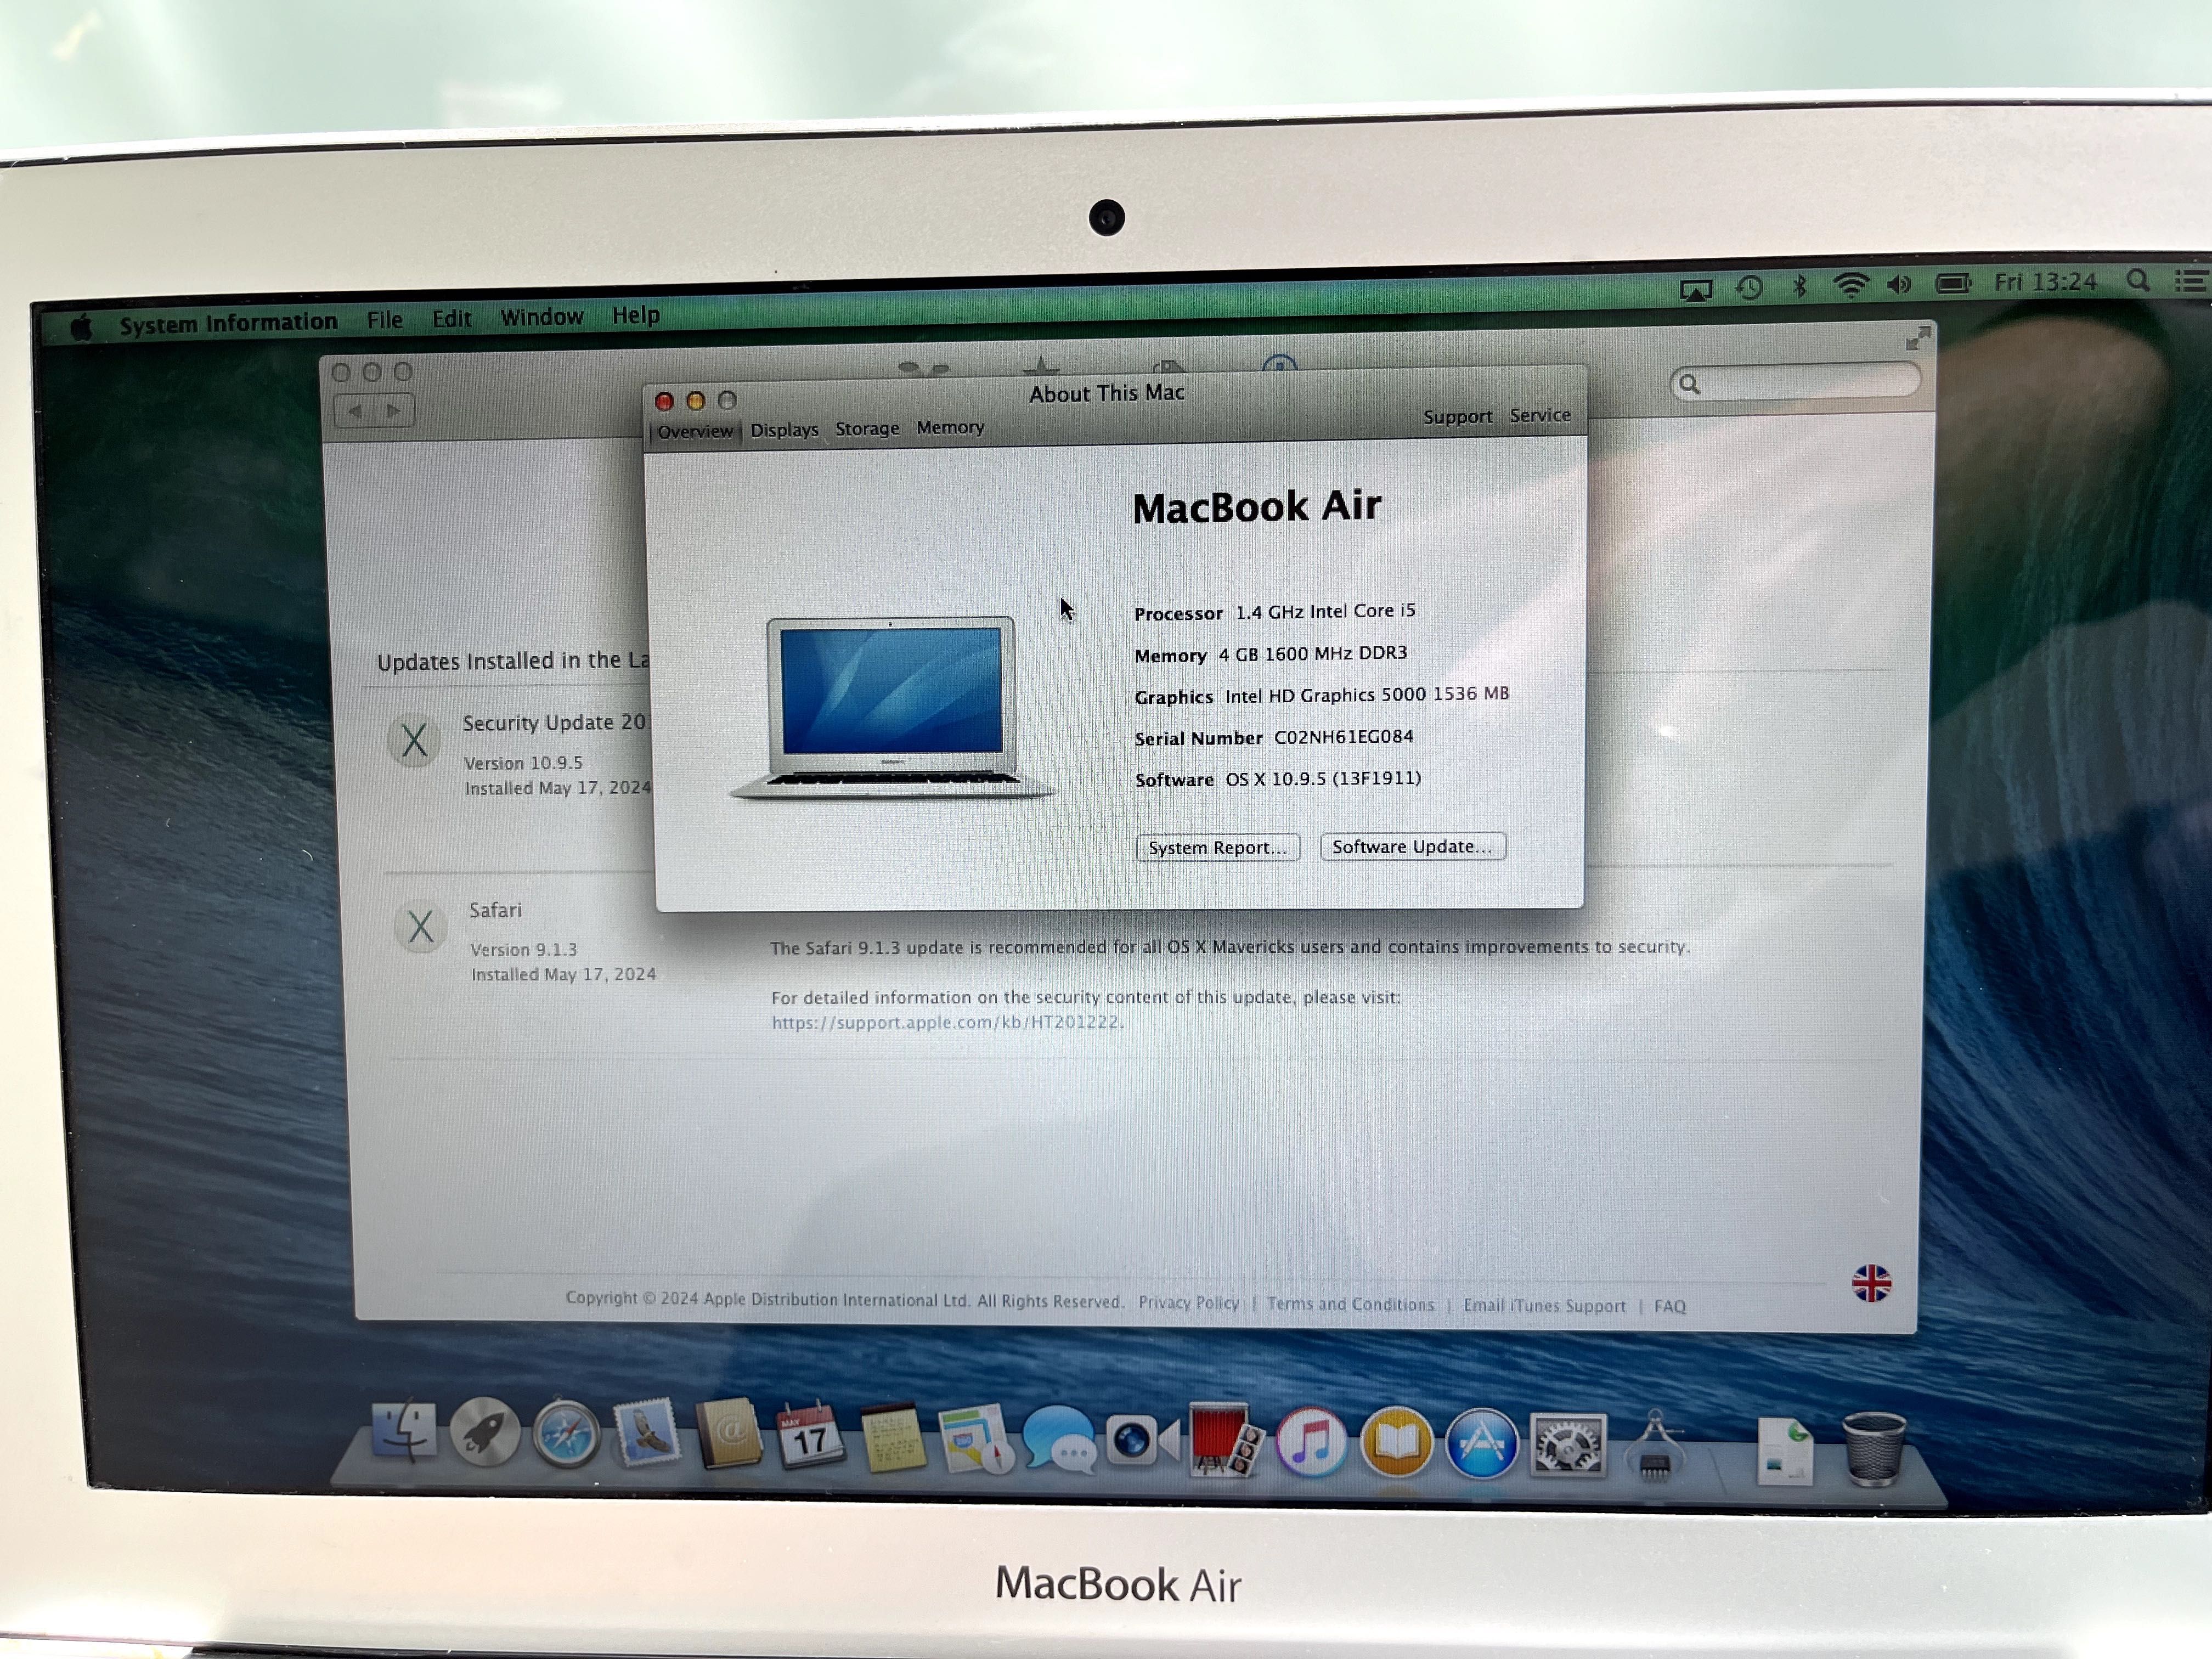Click the Safari update entry title

click(x=495, y=910)
